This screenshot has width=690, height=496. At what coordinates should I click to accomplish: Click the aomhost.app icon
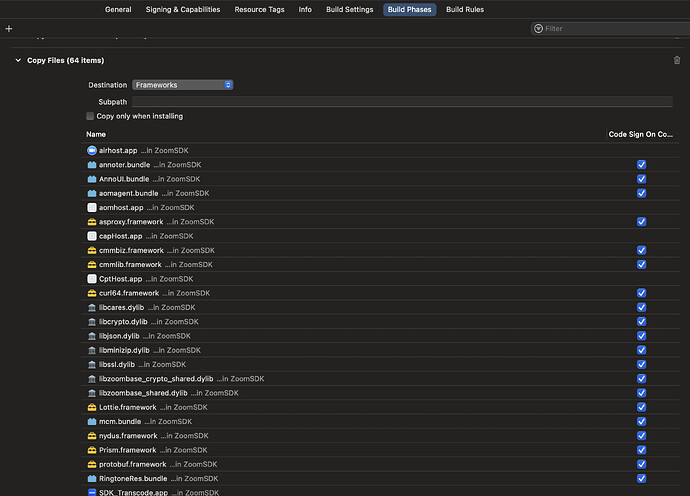[92, 207]
